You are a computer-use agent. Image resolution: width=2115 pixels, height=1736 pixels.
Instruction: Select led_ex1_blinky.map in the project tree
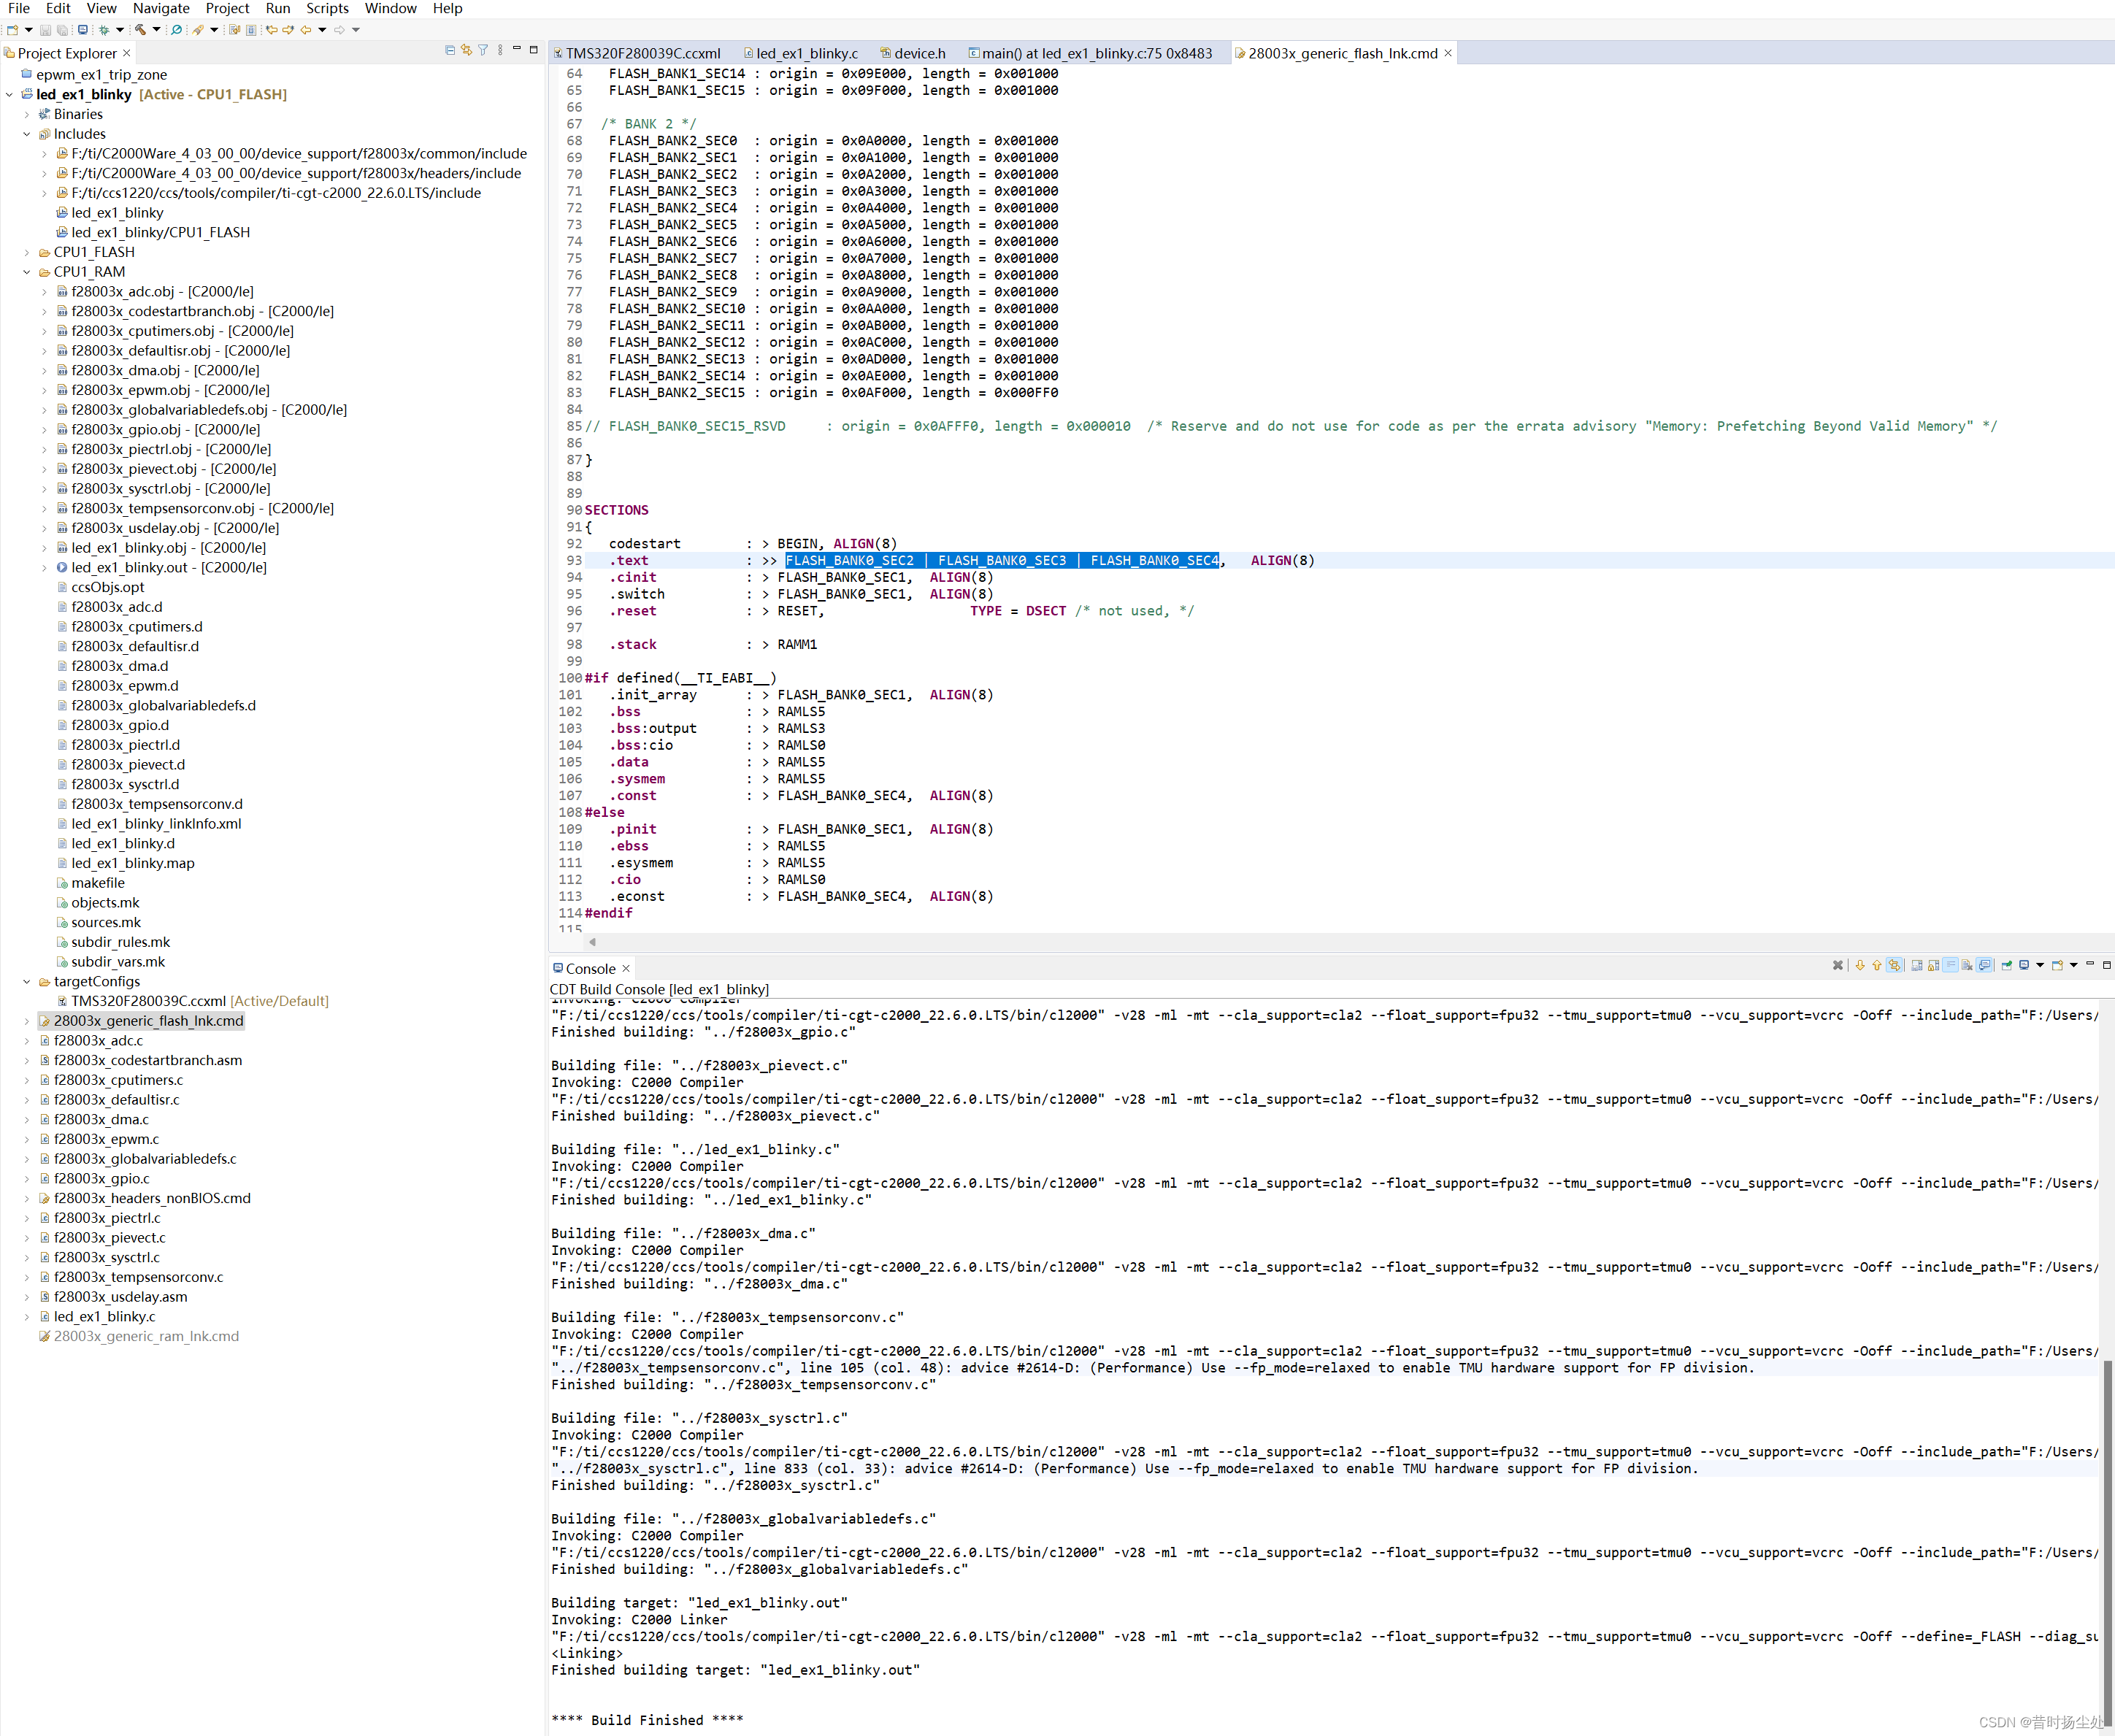coord(133,863)
